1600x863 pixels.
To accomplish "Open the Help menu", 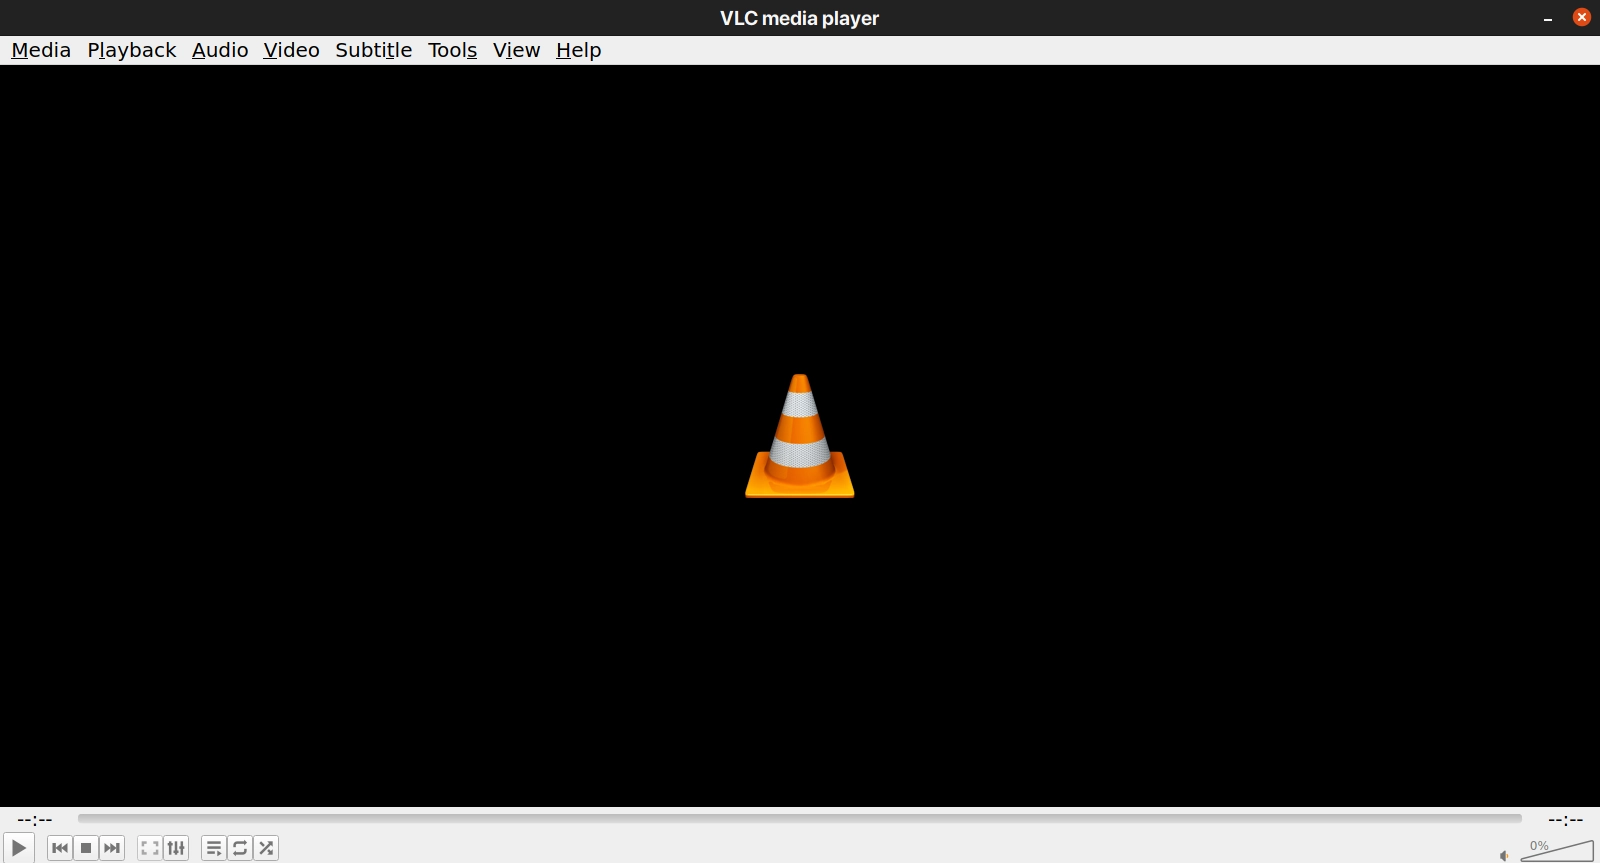I will coord(579,50).
